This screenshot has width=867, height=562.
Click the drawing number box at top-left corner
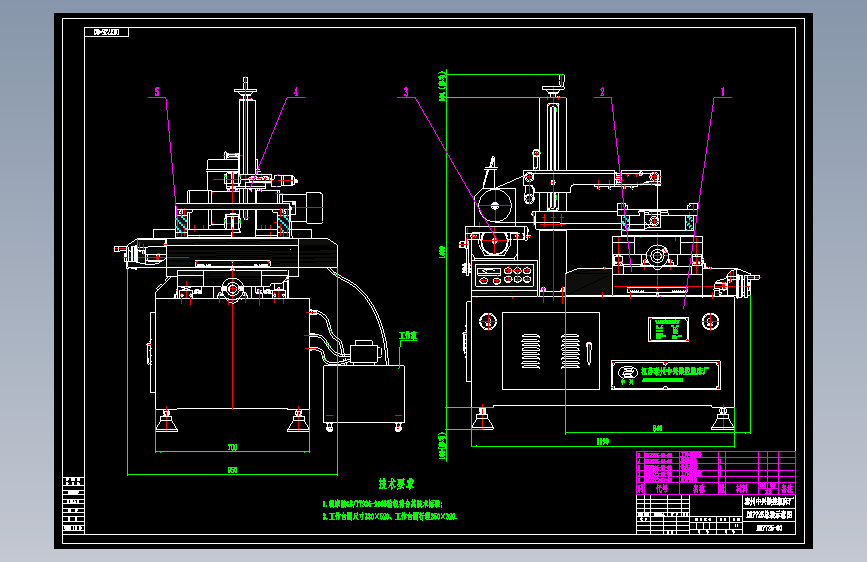pos(107,32)
